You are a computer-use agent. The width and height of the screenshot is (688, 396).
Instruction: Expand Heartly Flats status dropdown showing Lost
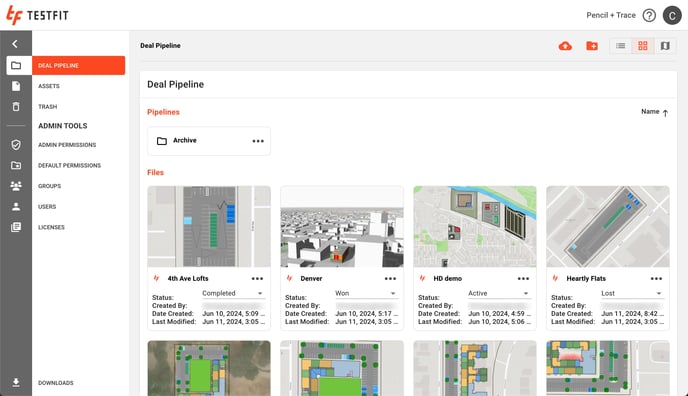(x=631, y=293)
